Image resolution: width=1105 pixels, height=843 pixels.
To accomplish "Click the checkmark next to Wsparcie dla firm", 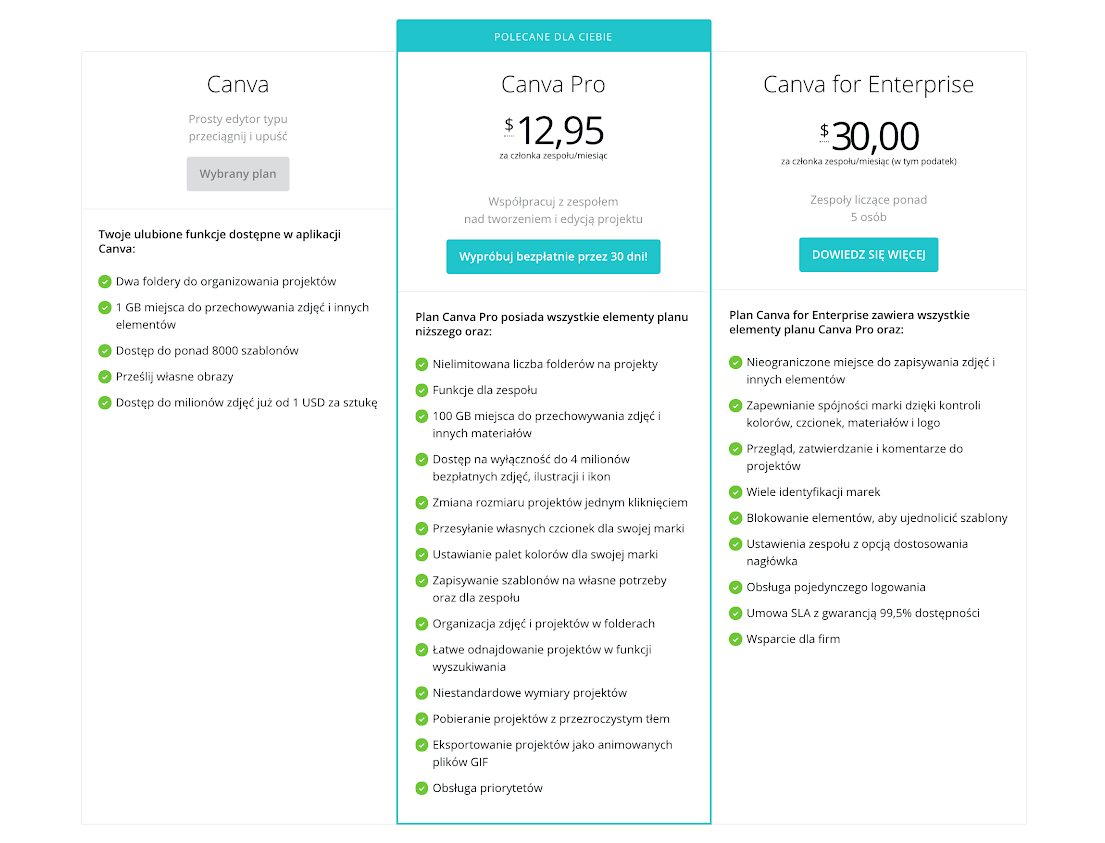I will pyautogui.click(x=736, y=639).
